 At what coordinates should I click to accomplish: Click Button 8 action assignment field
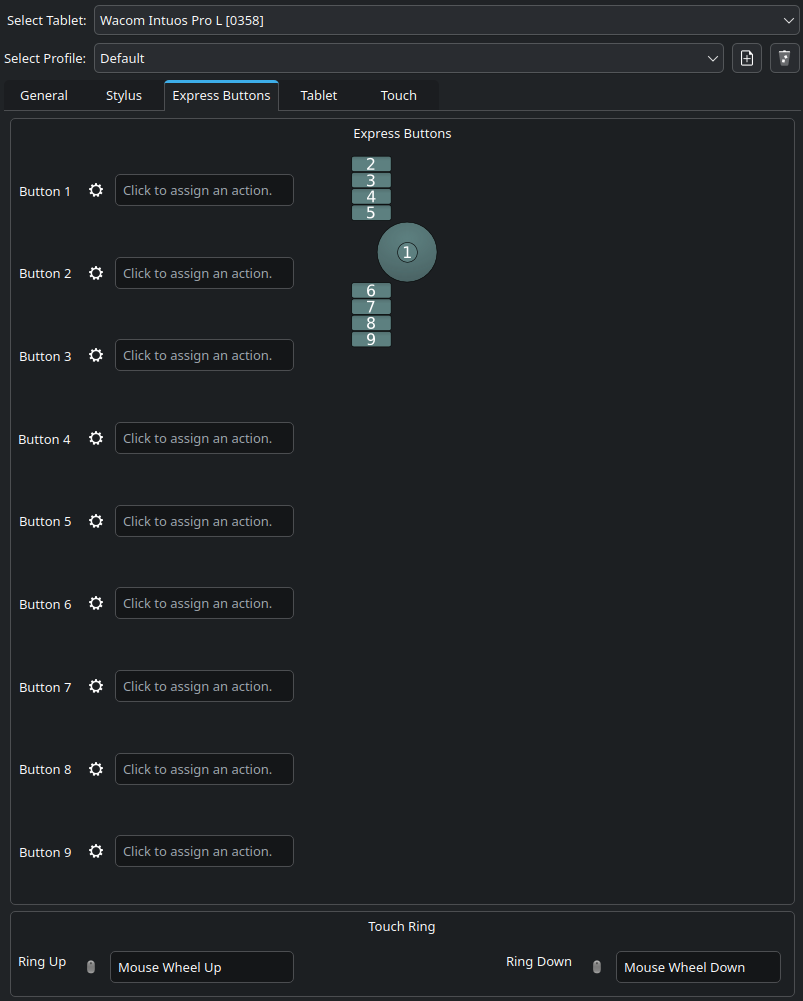pyautogui.click(x=204, y=769)
